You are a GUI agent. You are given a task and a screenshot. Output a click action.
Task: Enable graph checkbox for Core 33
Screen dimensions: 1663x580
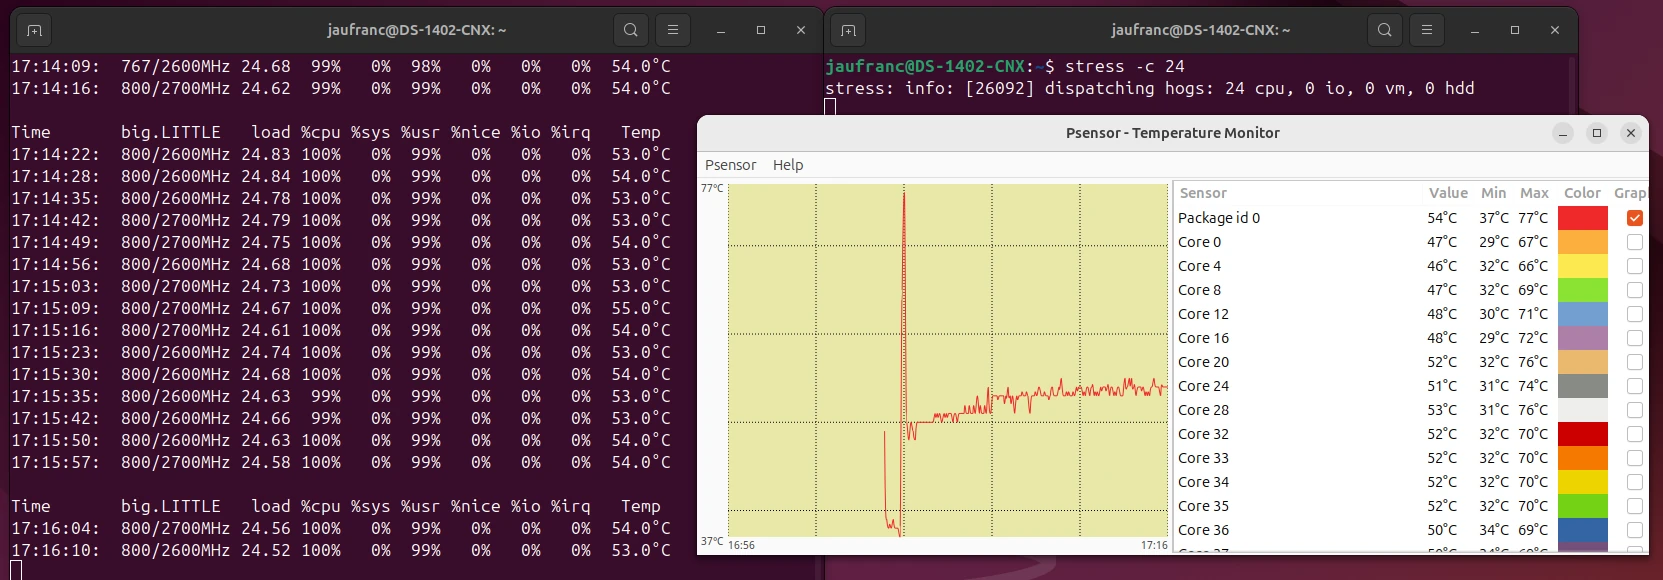click(x=1635, y=458)
